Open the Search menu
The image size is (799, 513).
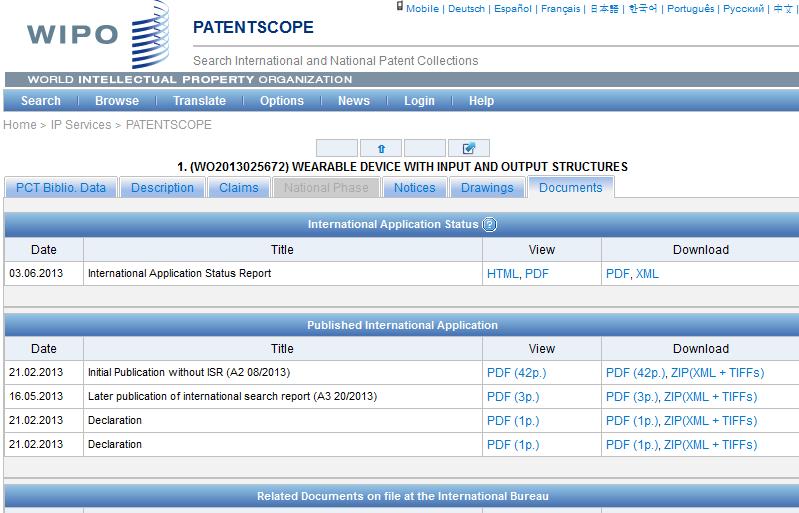point(41,101)
